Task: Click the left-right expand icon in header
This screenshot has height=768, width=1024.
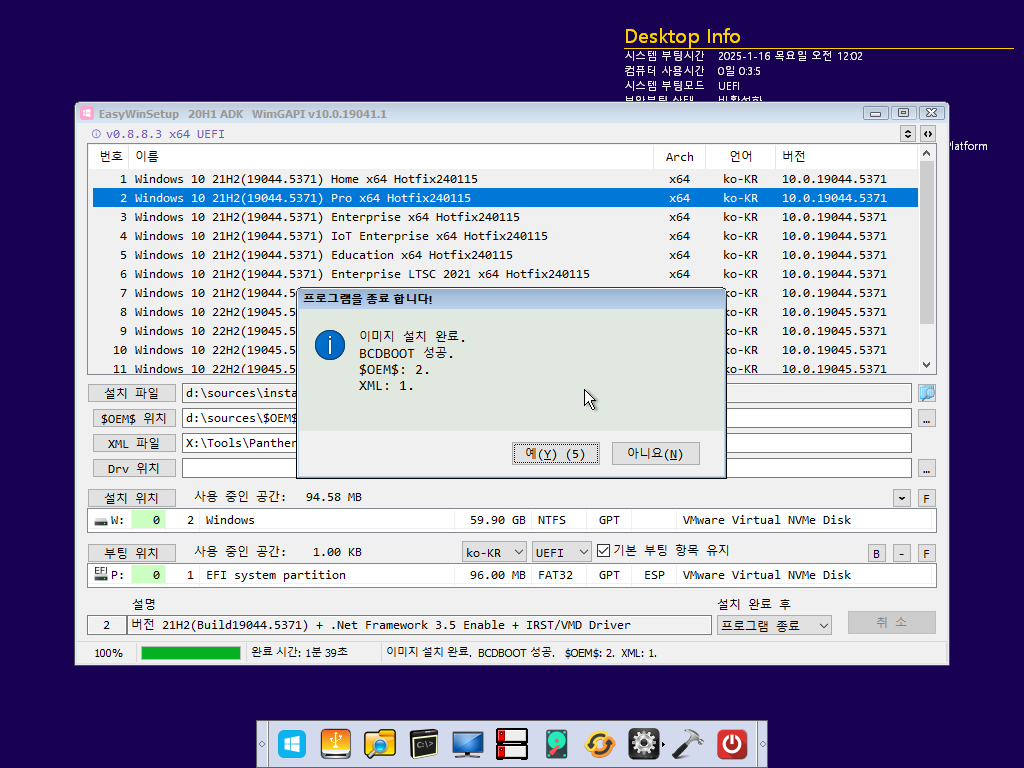Action: (927, 134)
